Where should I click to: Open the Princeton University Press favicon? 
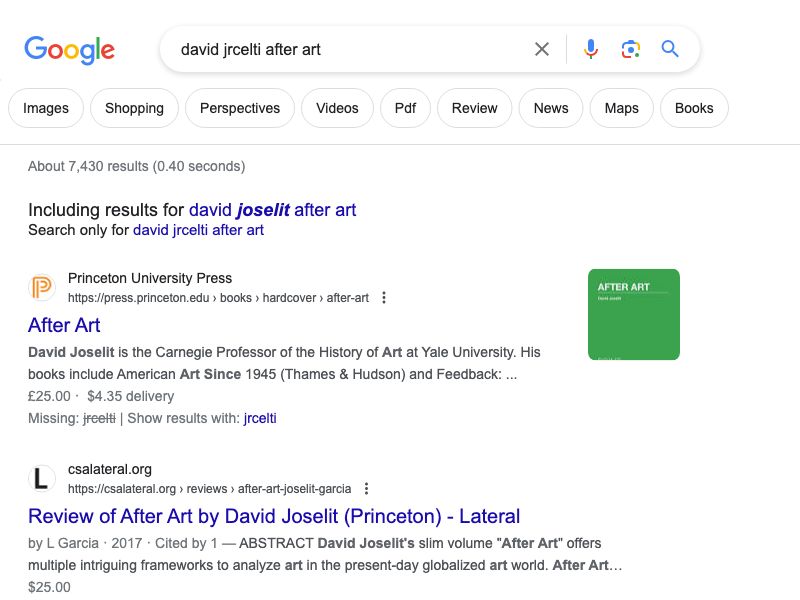point(41,287)
